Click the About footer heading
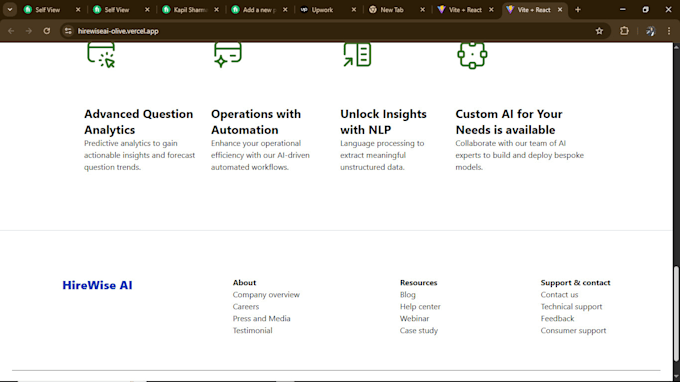This screenshot has width=680, height=382. (x=244, y=283)
